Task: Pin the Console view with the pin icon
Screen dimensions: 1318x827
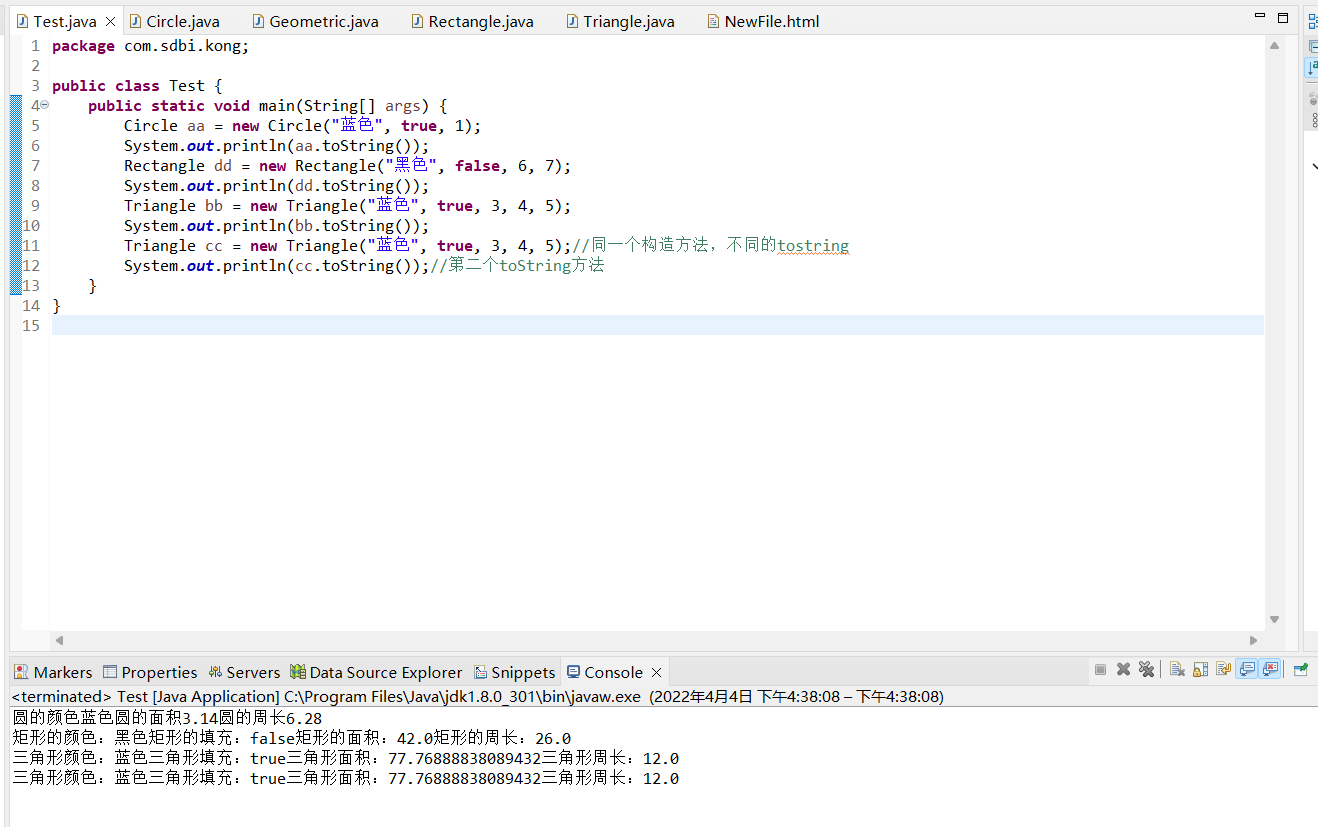Action: pos(1300,670)
